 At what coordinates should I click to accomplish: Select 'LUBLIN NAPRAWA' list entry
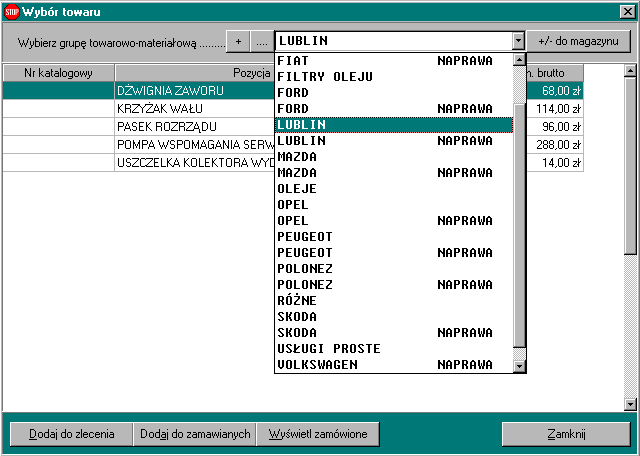(x=394, y=141)
